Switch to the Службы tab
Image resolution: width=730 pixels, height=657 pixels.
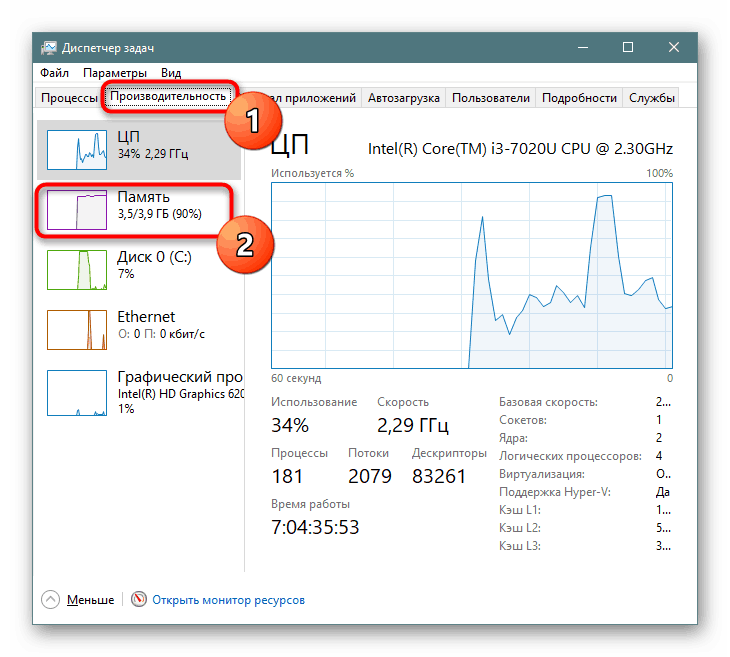[x=651, y=98]
